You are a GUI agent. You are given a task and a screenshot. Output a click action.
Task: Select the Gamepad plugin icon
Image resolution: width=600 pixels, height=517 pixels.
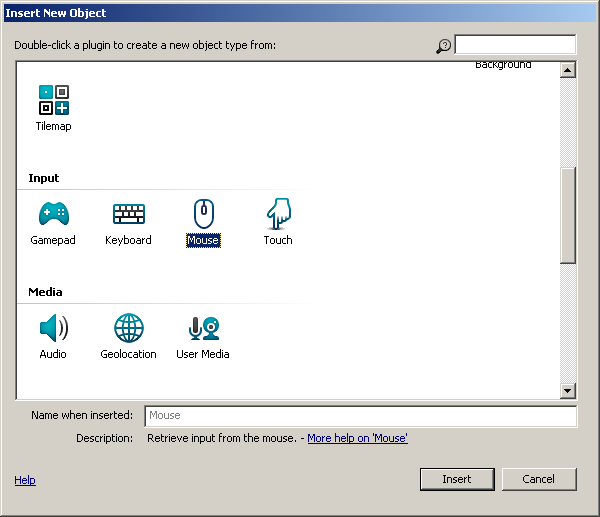click(54, 214)
